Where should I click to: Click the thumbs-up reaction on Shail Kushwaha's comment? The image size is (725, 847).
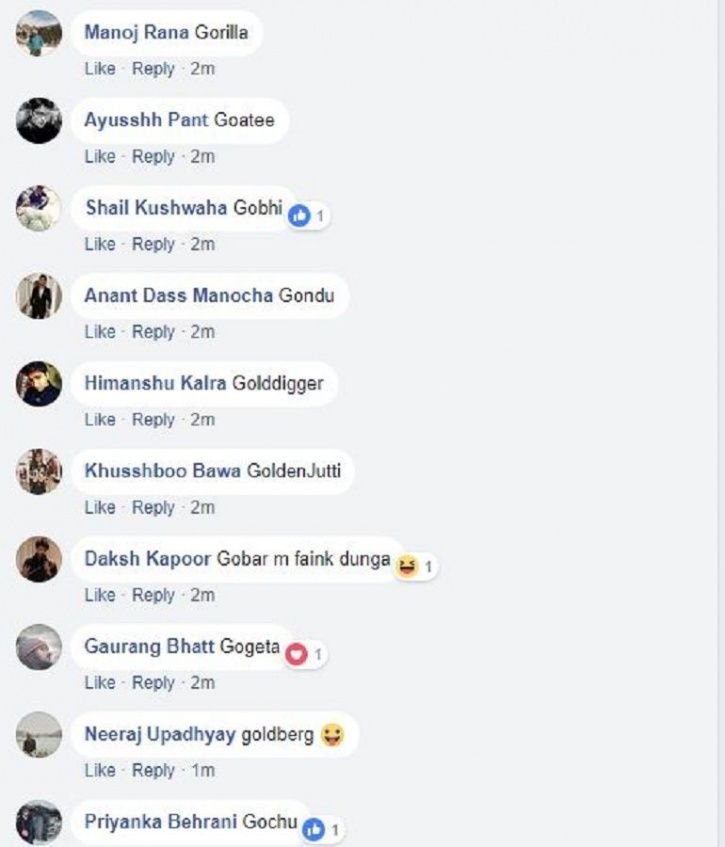(x=299, y=216)
